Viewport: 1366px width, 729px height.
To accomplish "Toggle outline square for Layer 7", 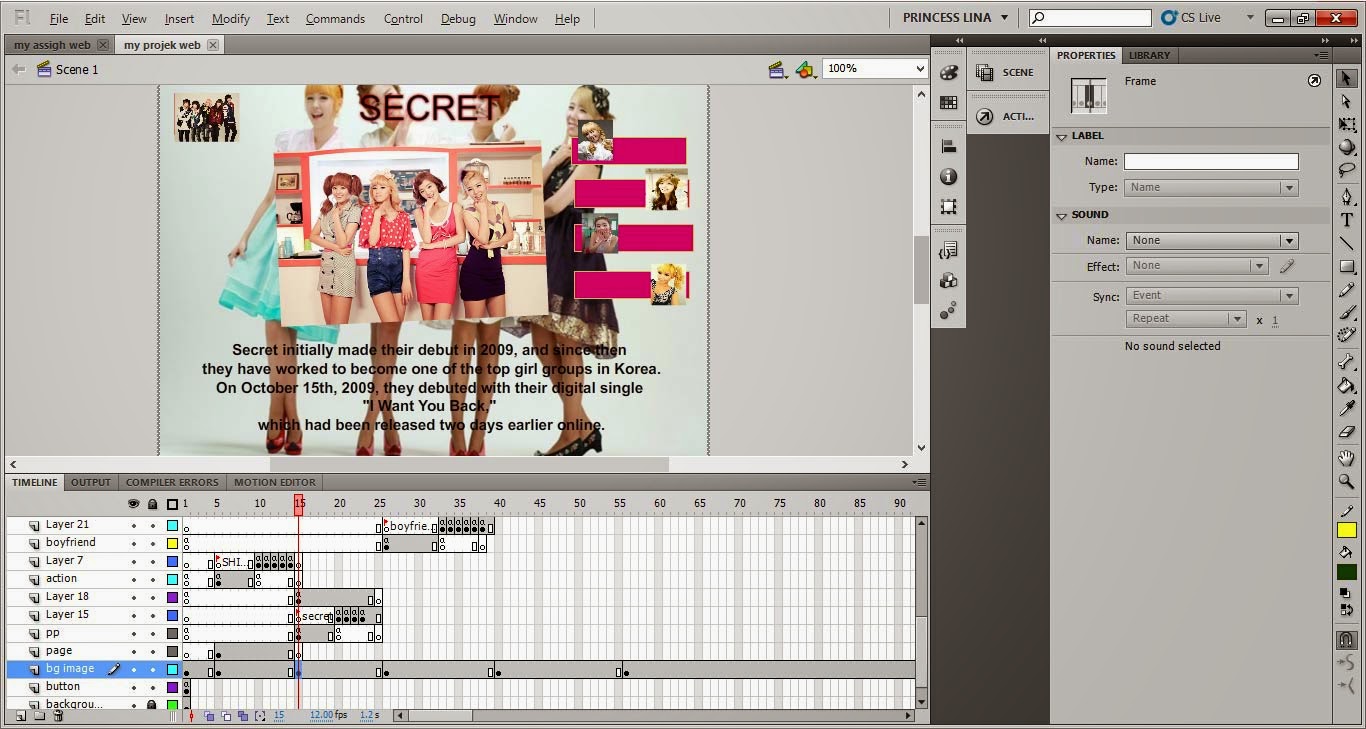I will pyautogui.click(x=172, y=561).
